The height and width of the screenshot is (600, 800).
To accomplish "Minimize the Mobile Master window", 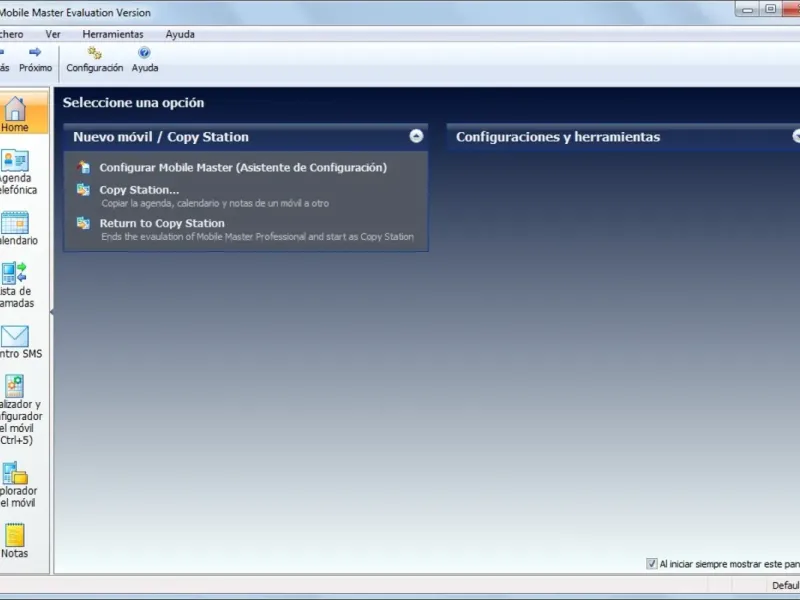I will (x=748, y=9).
